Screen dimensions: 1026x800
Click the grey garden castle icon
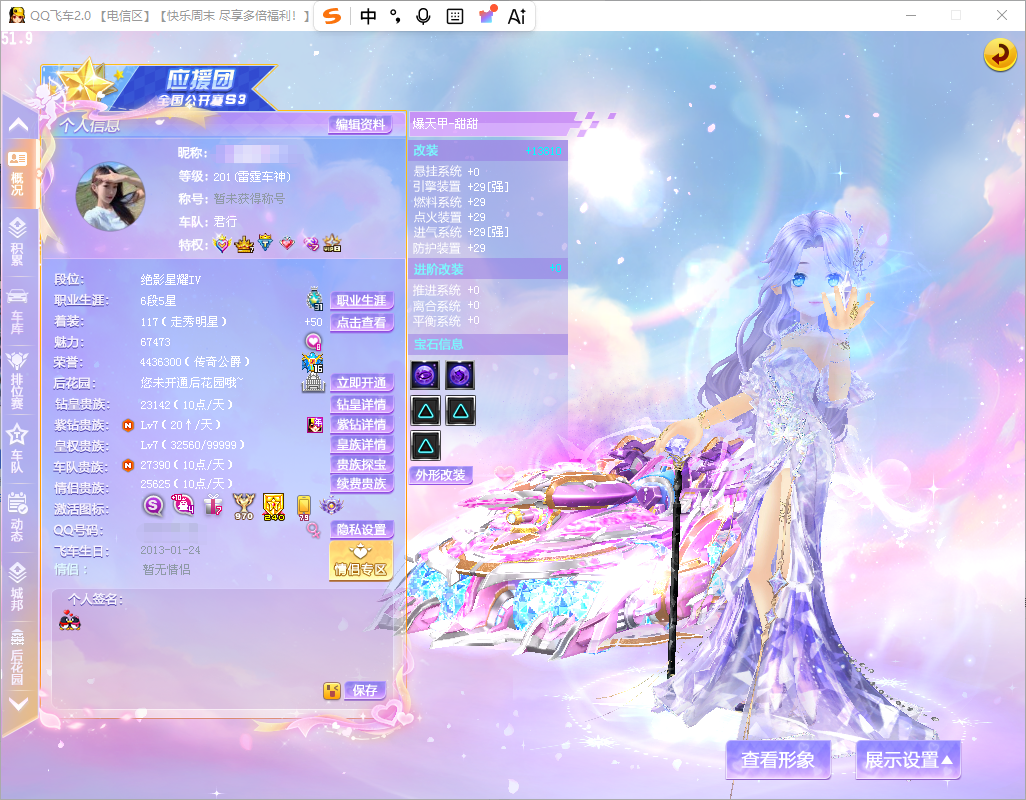click(313, 383)
